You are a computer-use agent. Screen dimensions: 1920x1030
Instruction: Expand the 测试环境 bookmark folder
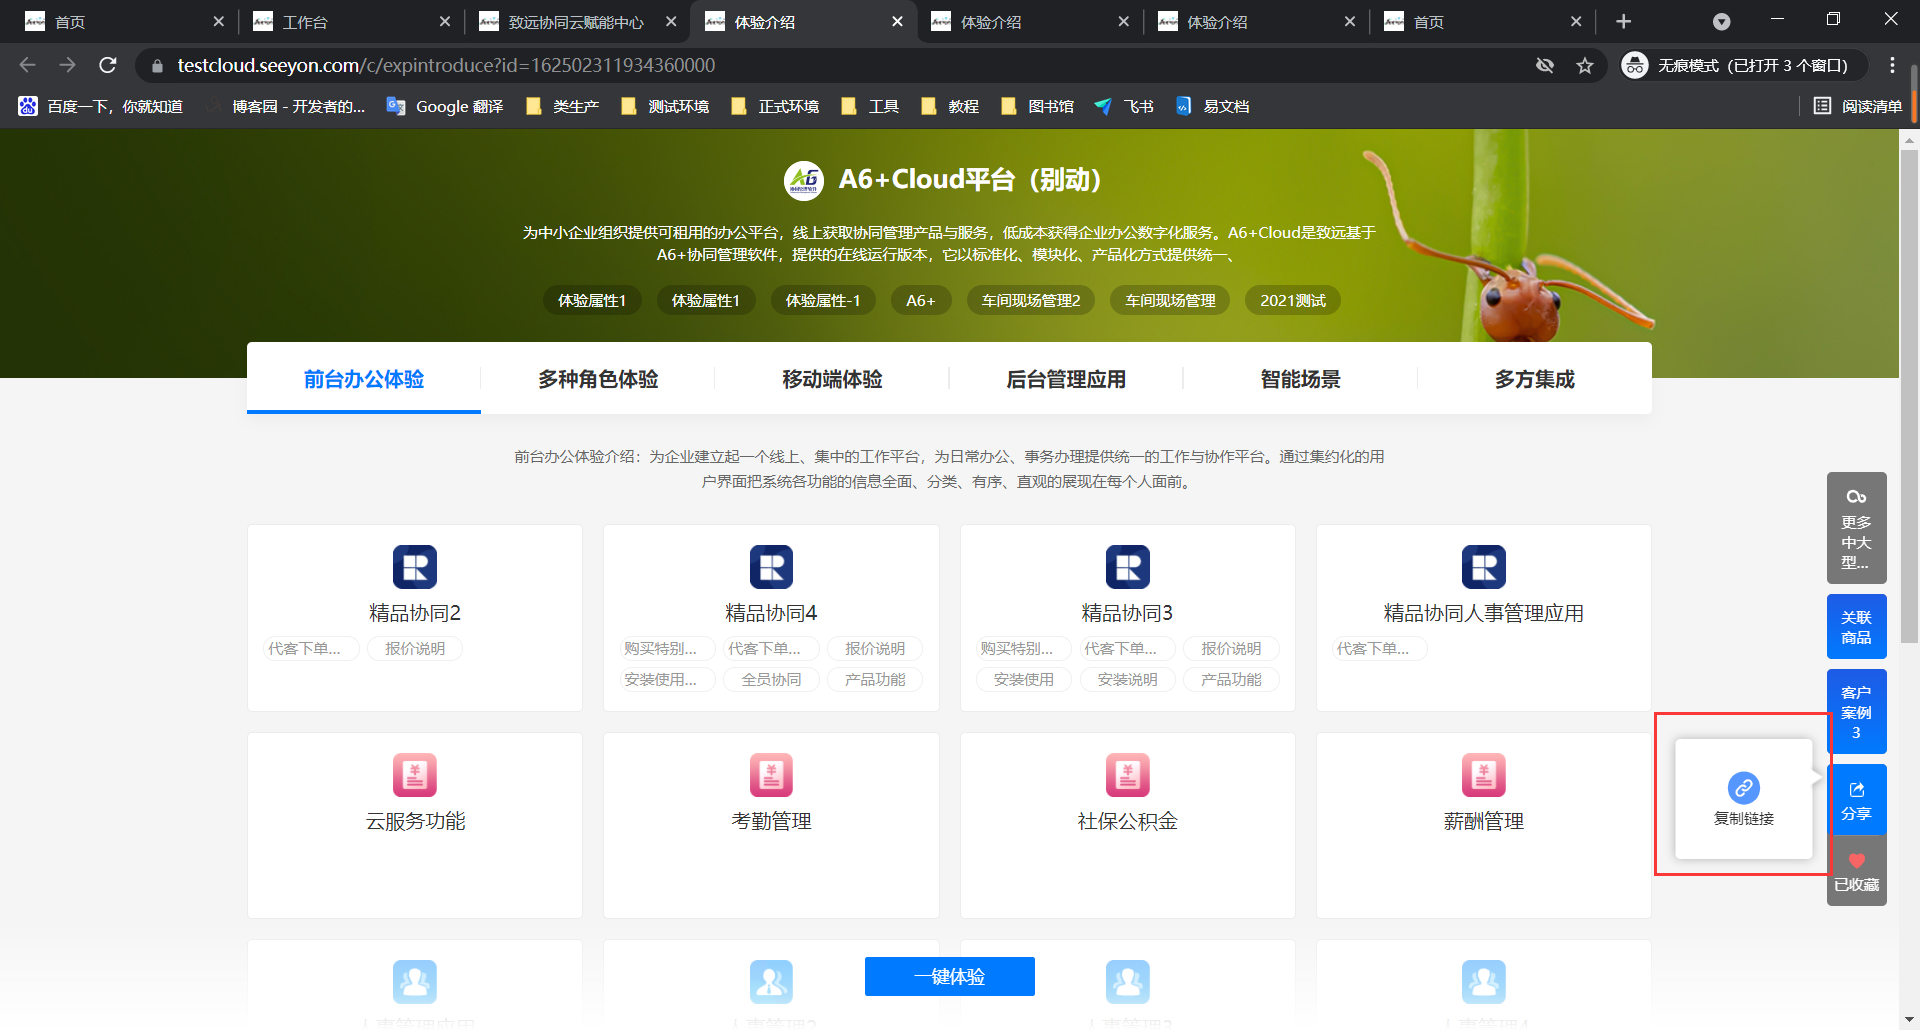pos(665,106)
